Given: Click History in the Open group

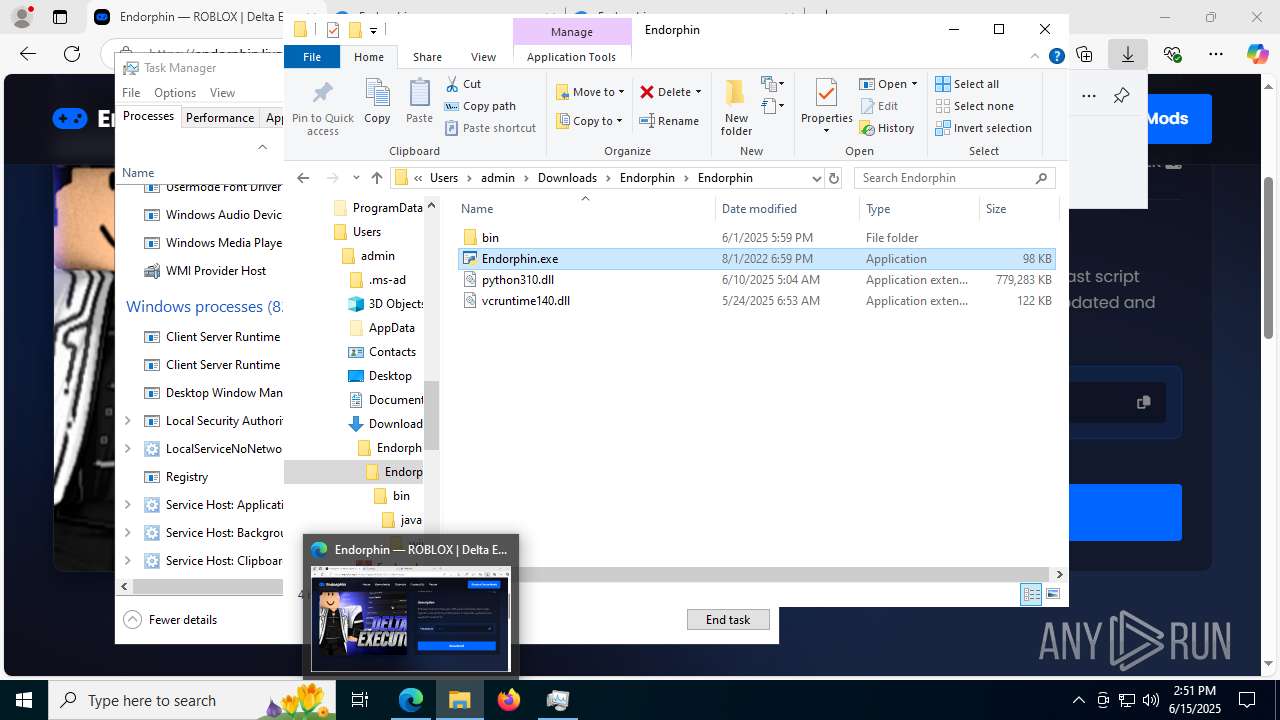Looking at the screenshot, I should click(x=887, y=128).
